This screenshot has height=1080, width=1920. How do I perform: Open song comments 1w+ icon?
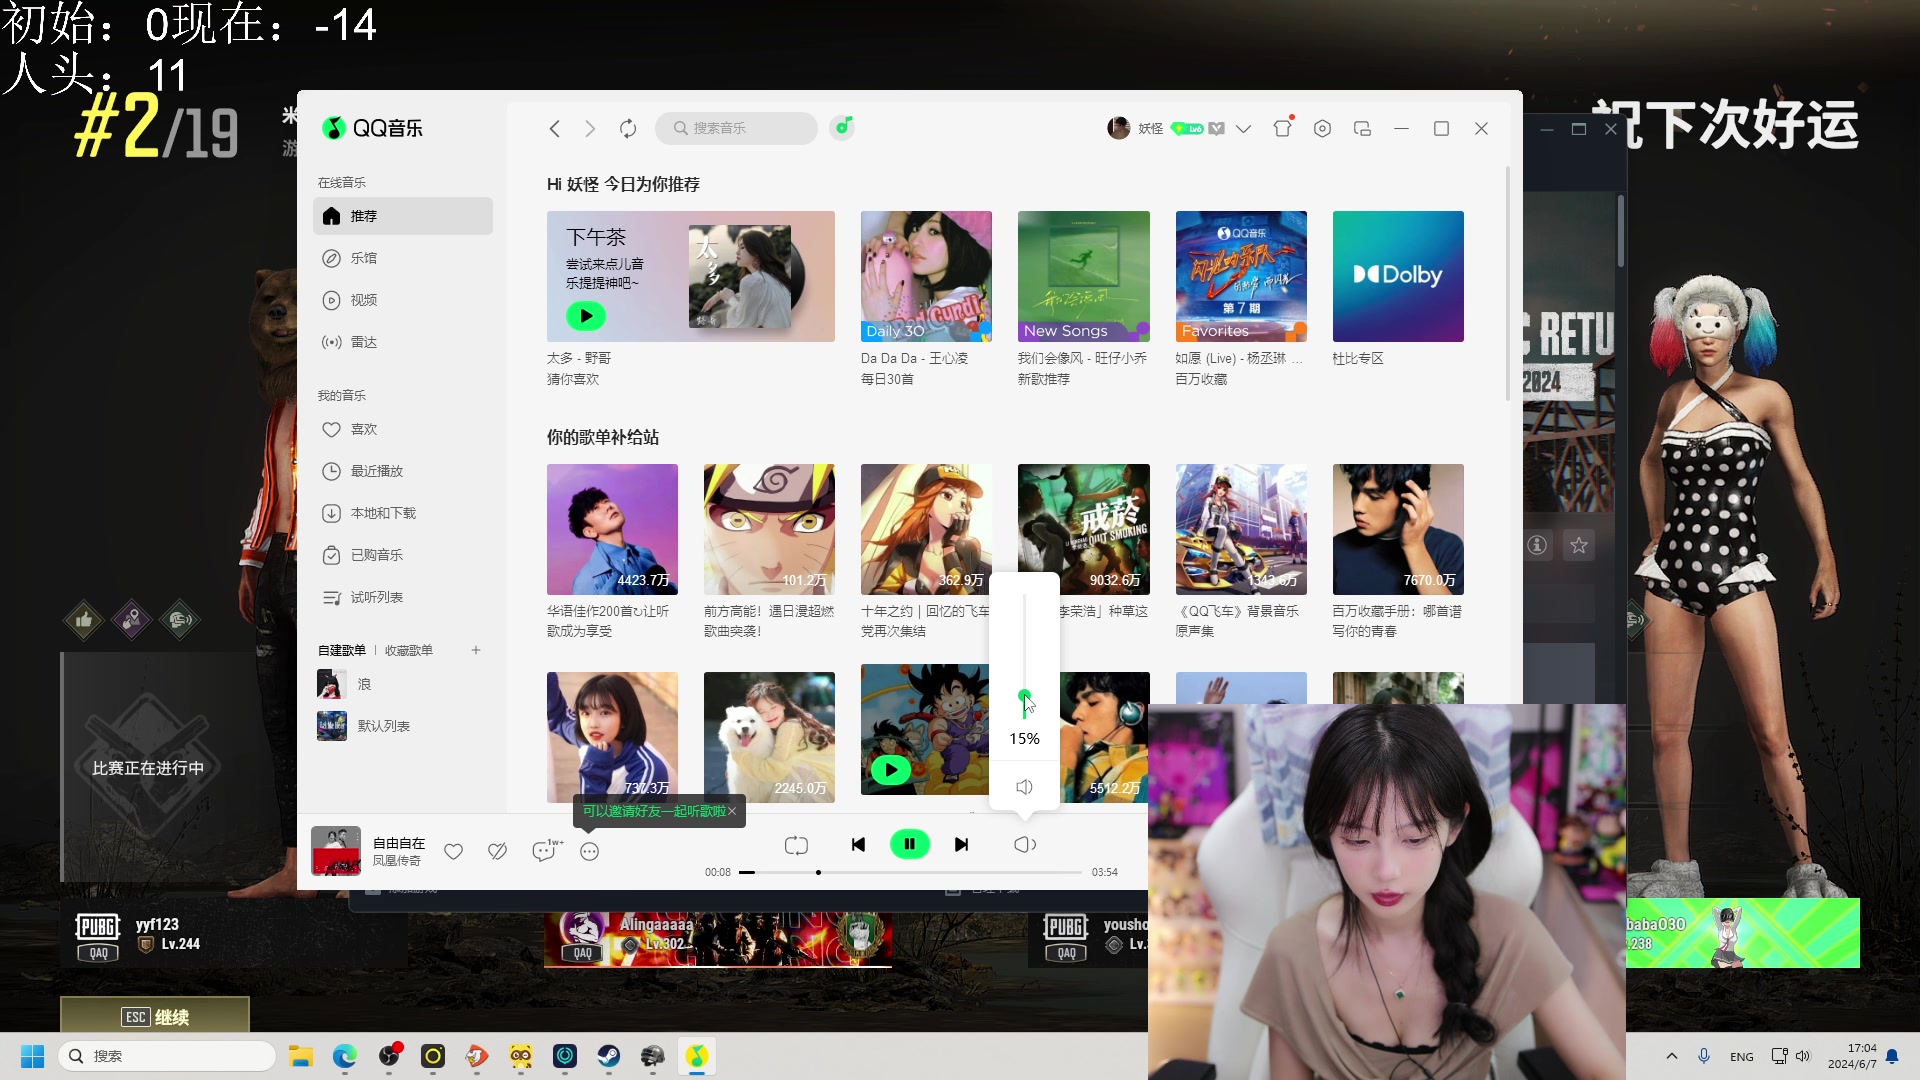pyautogui.click(x=546, y=850)
